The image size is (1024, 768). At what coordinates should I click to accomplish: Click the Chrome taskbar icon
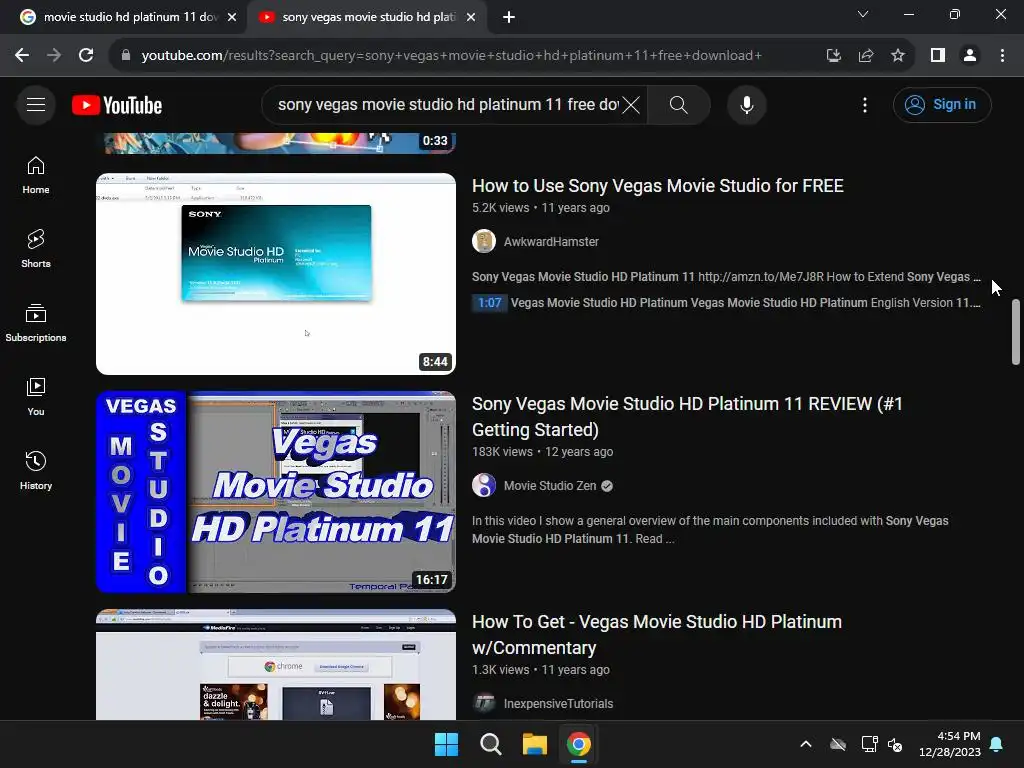point(579,744)
